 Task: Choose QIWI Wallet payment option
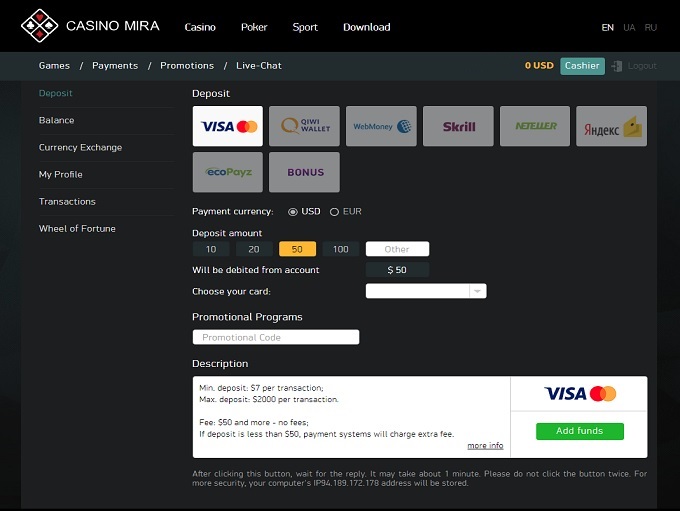click(x=304, y=127)
